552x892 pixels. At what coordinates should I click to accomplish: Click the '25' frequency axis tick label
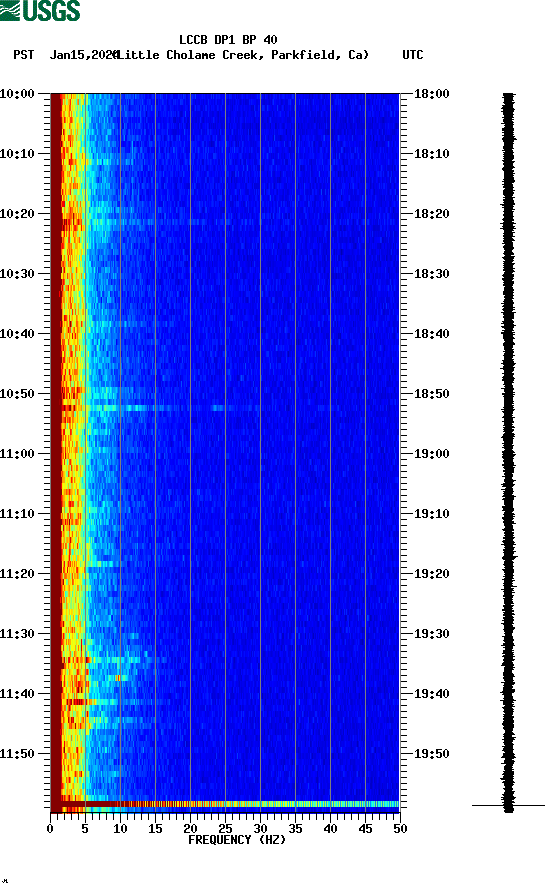225,829
